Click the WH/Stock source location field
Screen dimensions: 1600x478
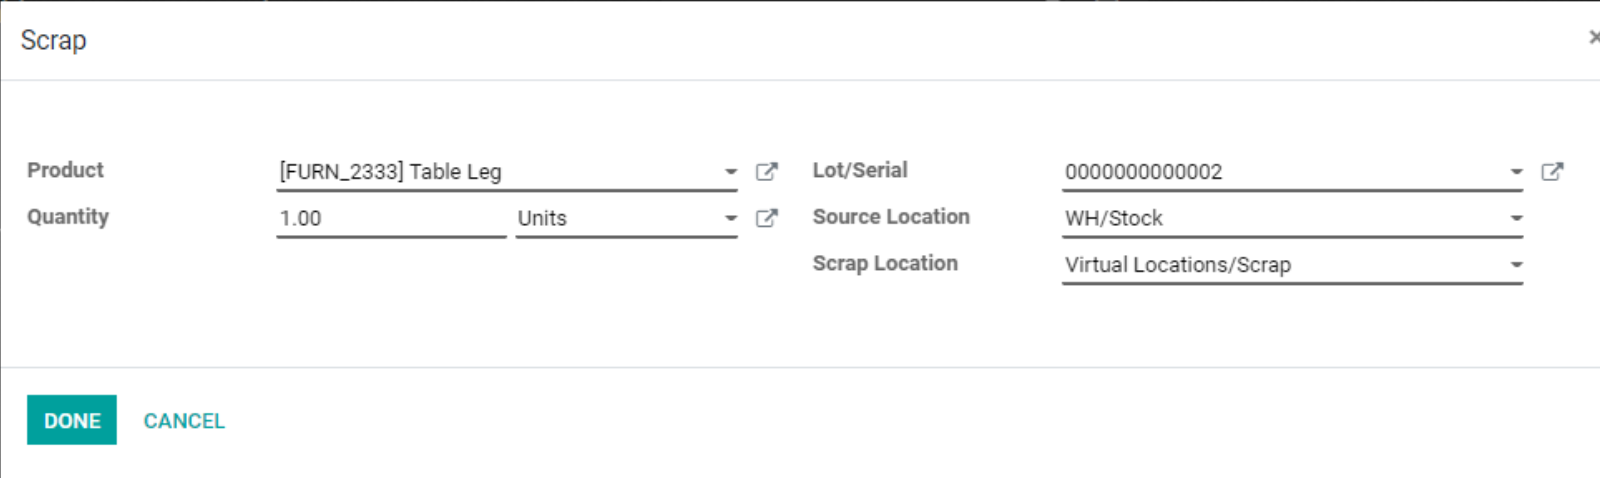(1280, 218)
